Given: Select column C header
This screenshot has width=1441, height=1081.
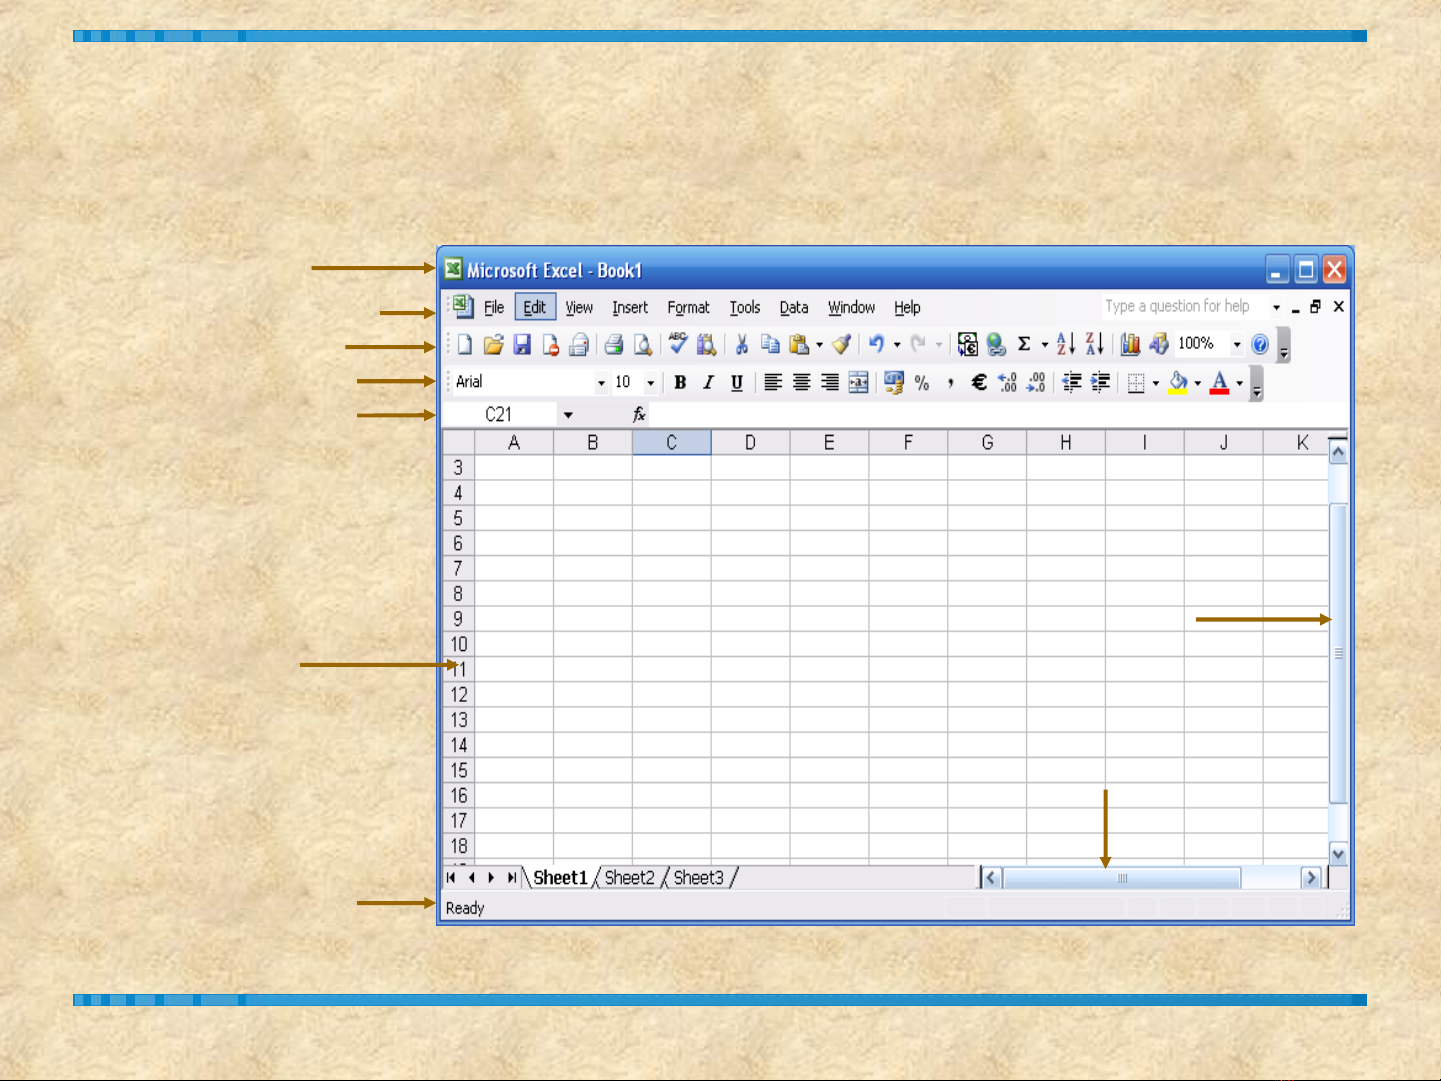Looking at the screenshot, I should tap(671, 443).
